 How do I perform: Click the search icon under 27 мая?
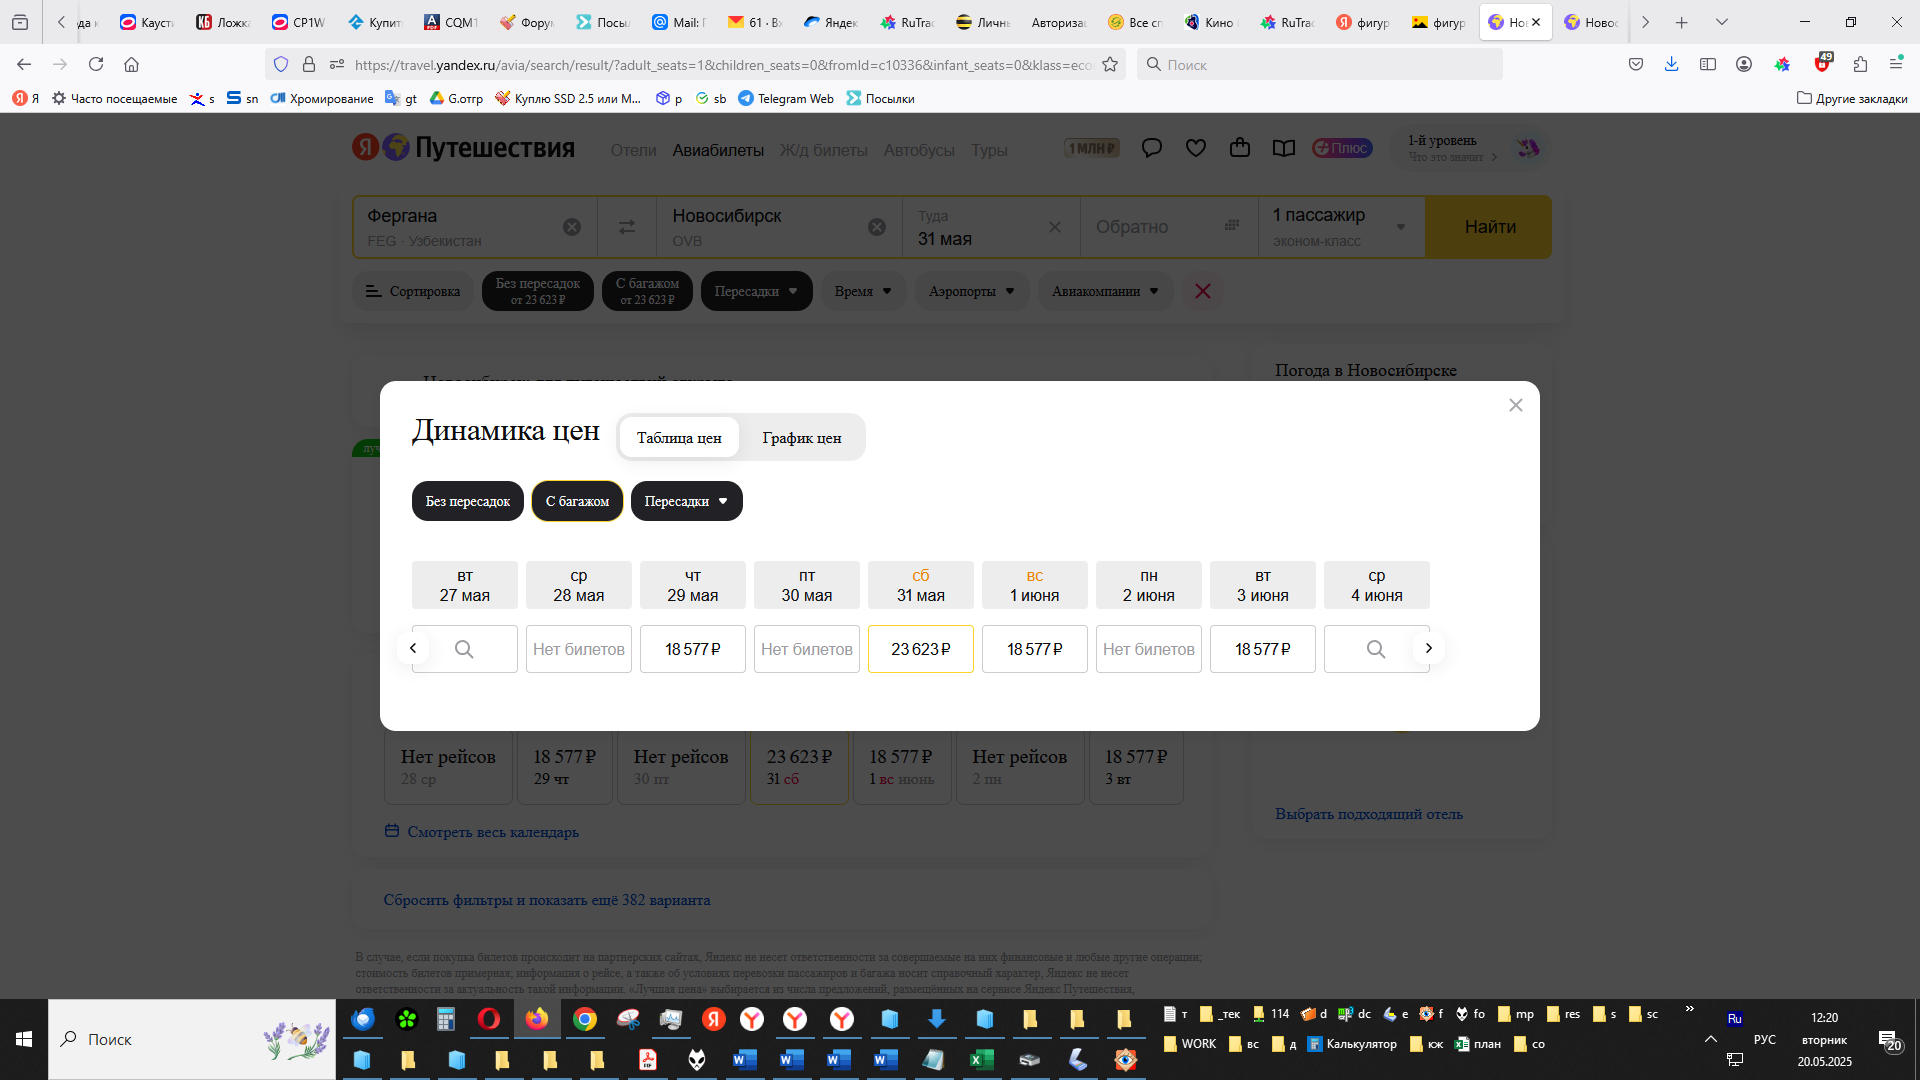(464, 649)
